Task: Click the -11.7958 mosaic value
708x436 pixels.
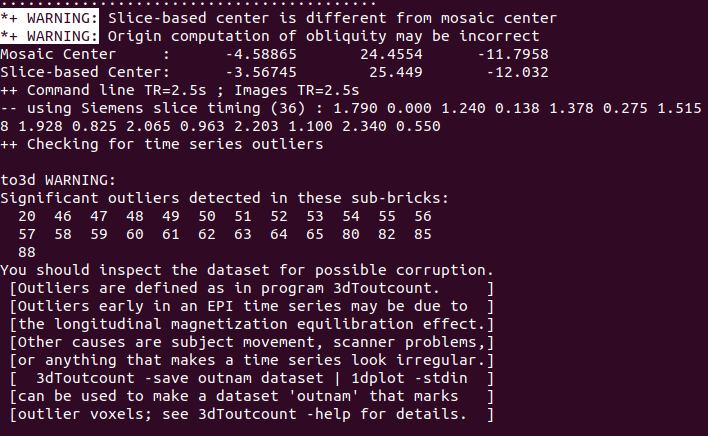Action: tap(513, 54)
